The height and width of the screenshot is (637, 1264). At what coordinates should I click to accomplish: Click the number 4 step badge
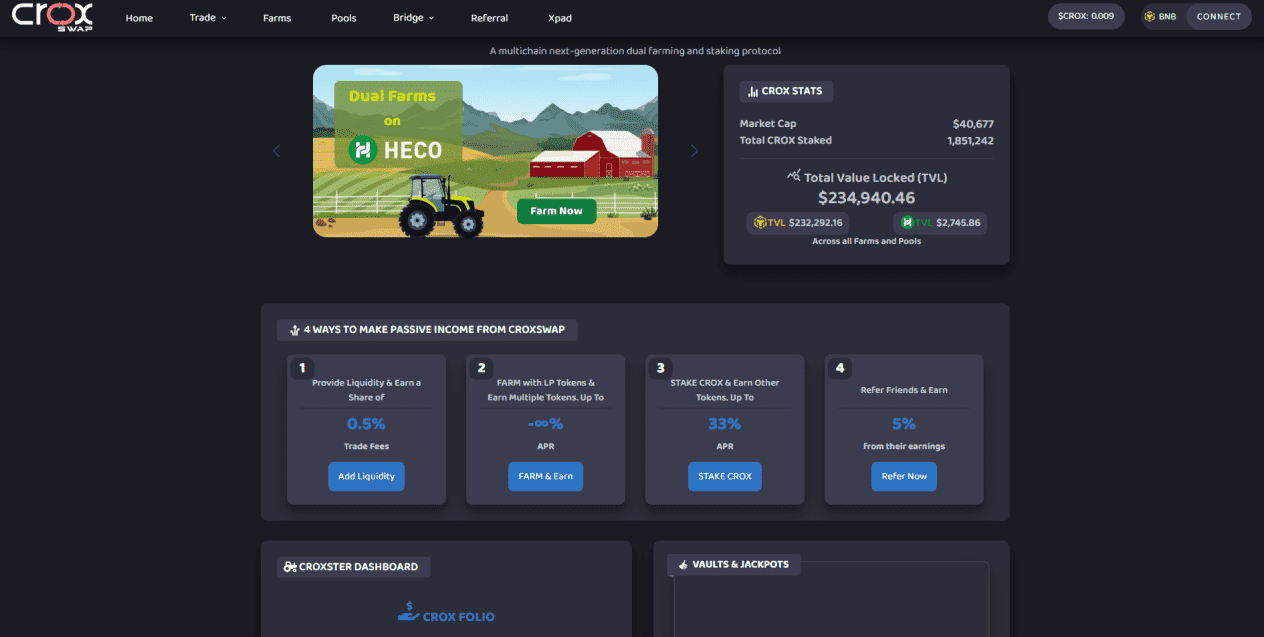click(840, 368)
